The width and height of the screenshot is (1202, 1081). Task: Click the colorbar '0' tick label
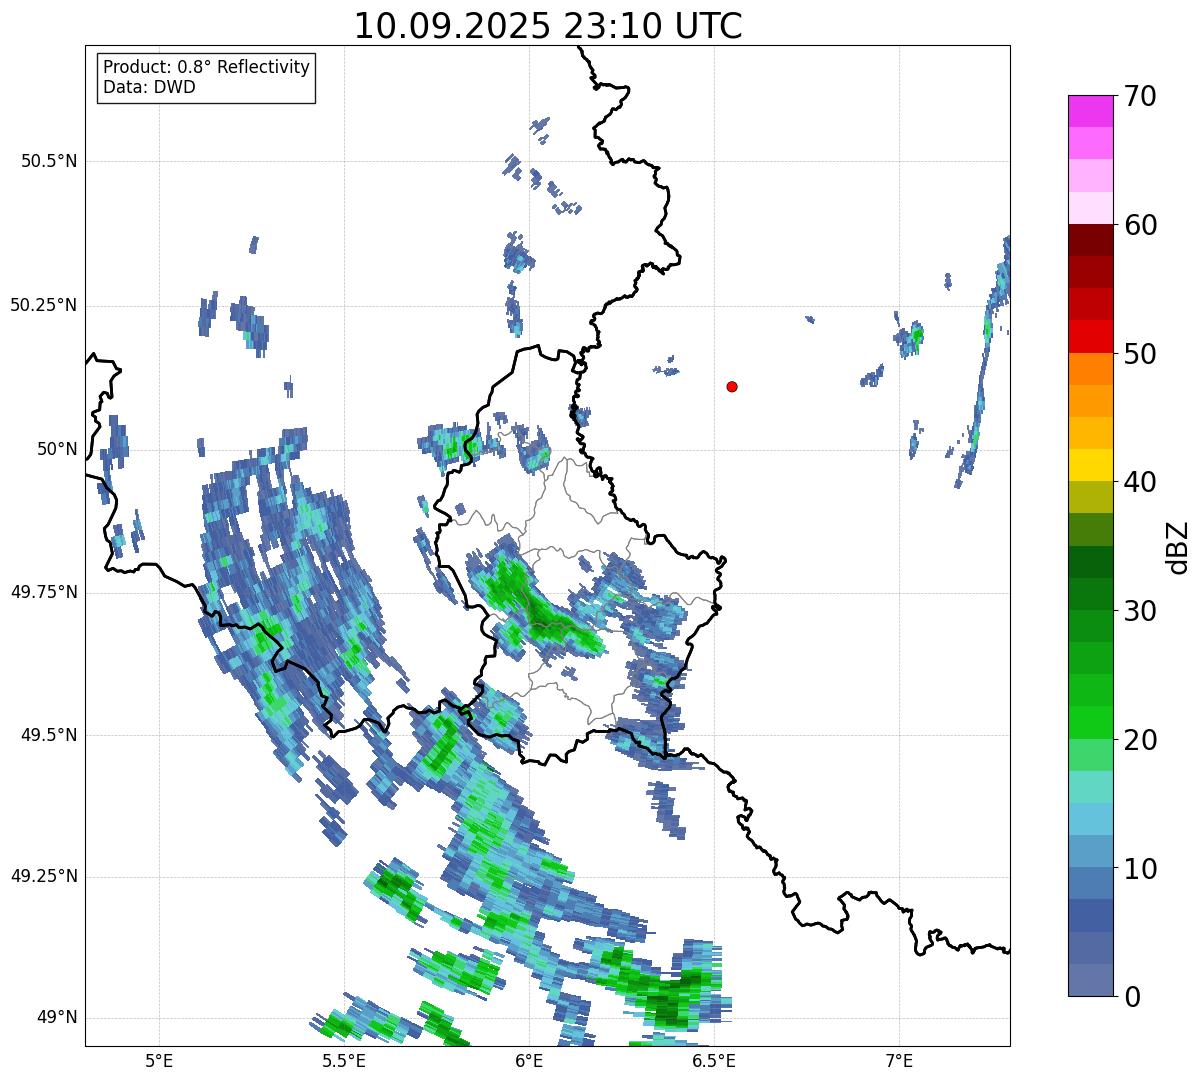coord(1132,997)
